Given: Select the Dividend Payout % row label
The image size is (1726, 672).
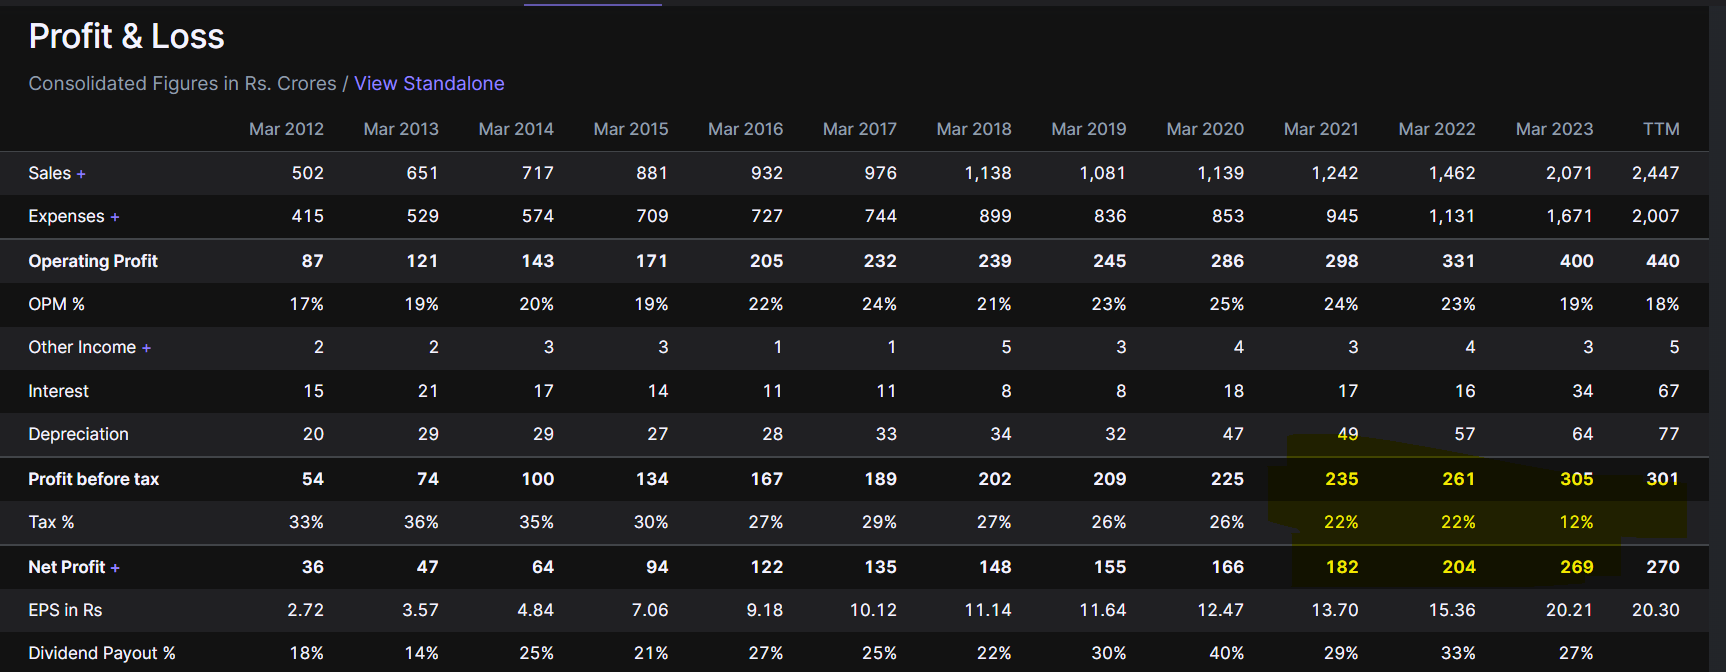Looking at the screenshot, I should click(101, 653).
